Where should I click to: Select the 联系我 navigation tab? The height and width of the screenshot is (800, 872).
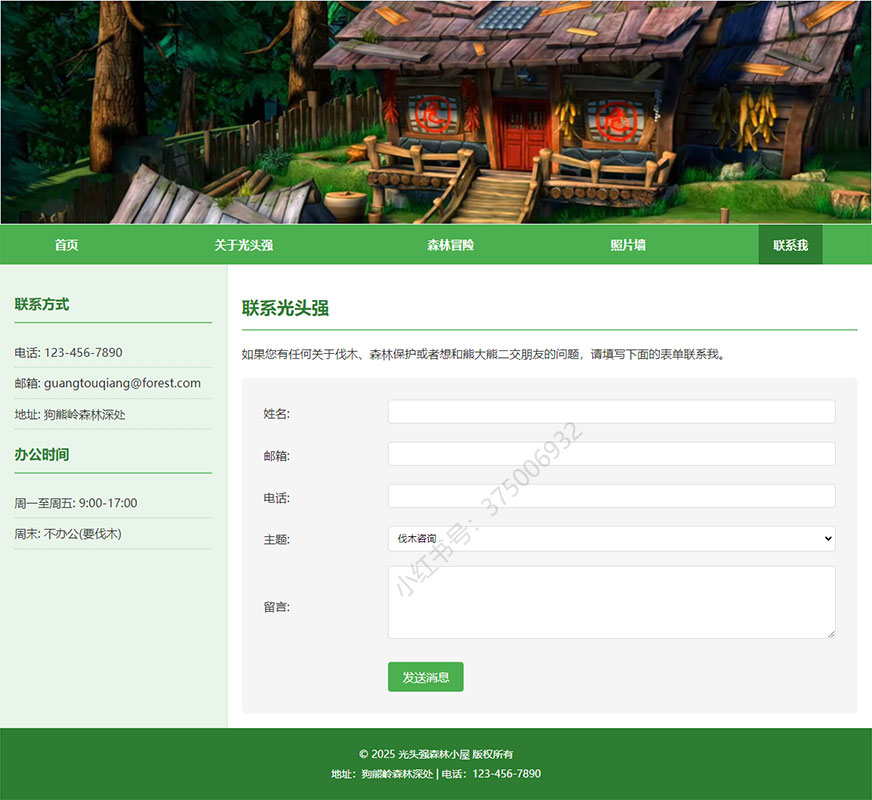coord(790,245)
